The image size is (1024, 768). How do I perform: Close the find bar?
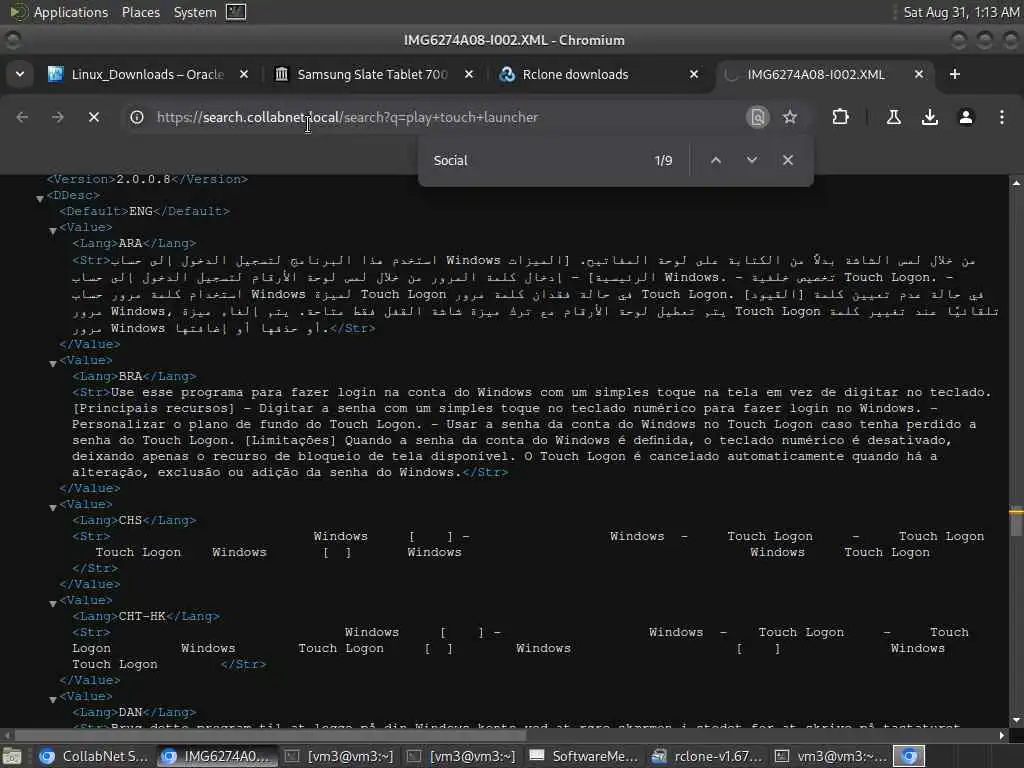[x=788, y=161]
